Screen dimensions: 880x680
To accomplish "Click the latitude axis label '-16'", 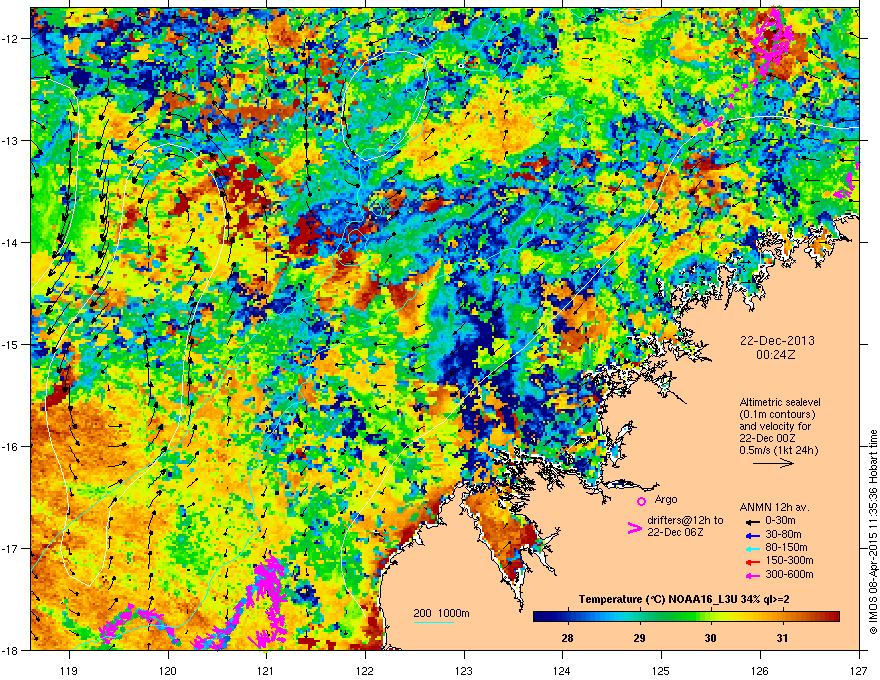I will (x=11, y=447).
